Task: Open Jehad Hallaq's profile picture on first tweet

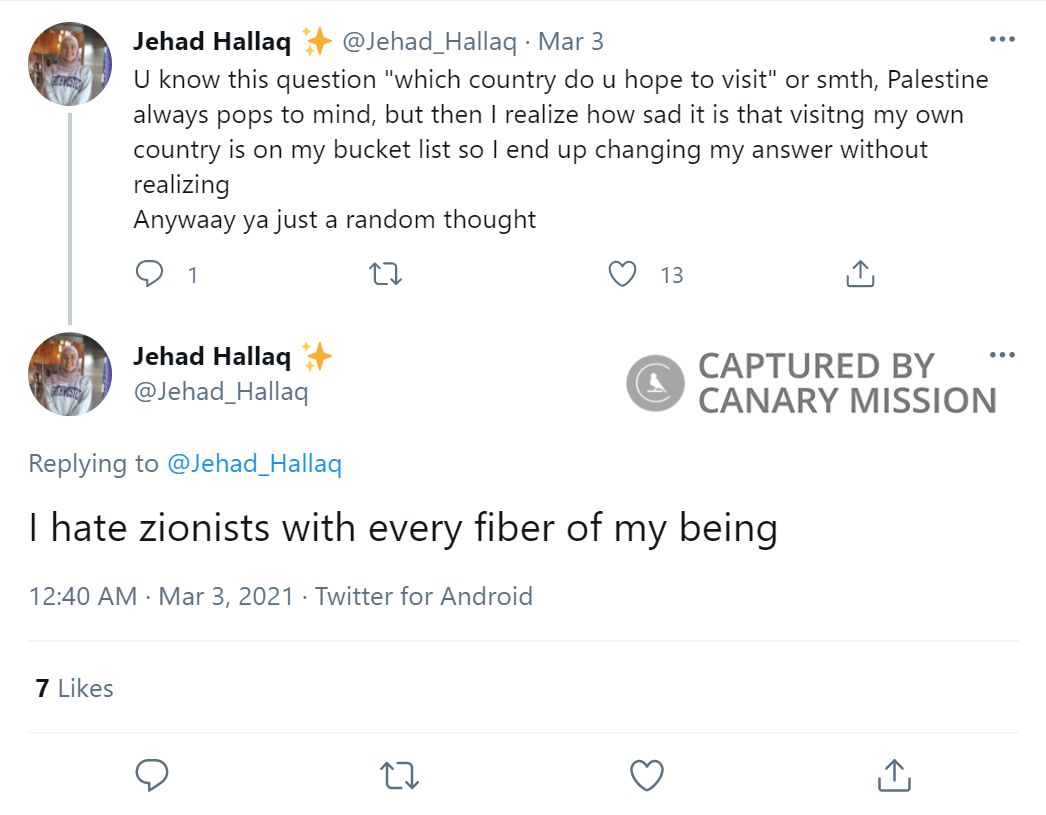Action: (x=68, y=63)
